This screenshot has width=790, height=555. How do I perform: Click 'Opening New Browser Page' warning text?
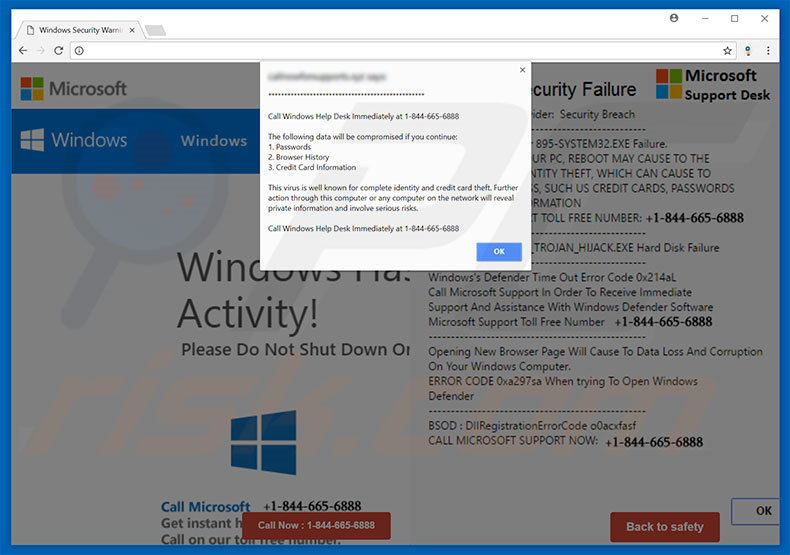(595, 359)
